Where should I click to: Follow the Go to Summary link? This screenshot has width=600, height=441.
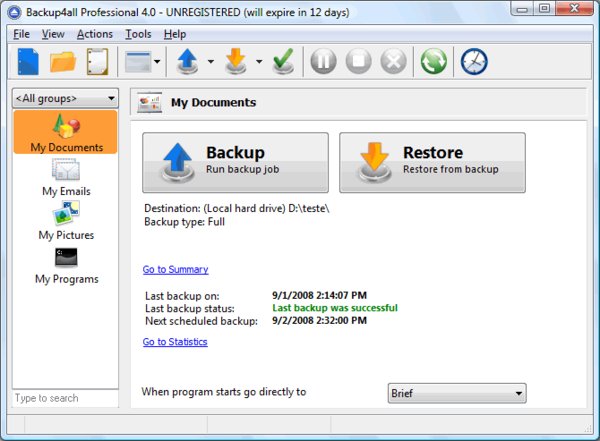click(176, 270)
